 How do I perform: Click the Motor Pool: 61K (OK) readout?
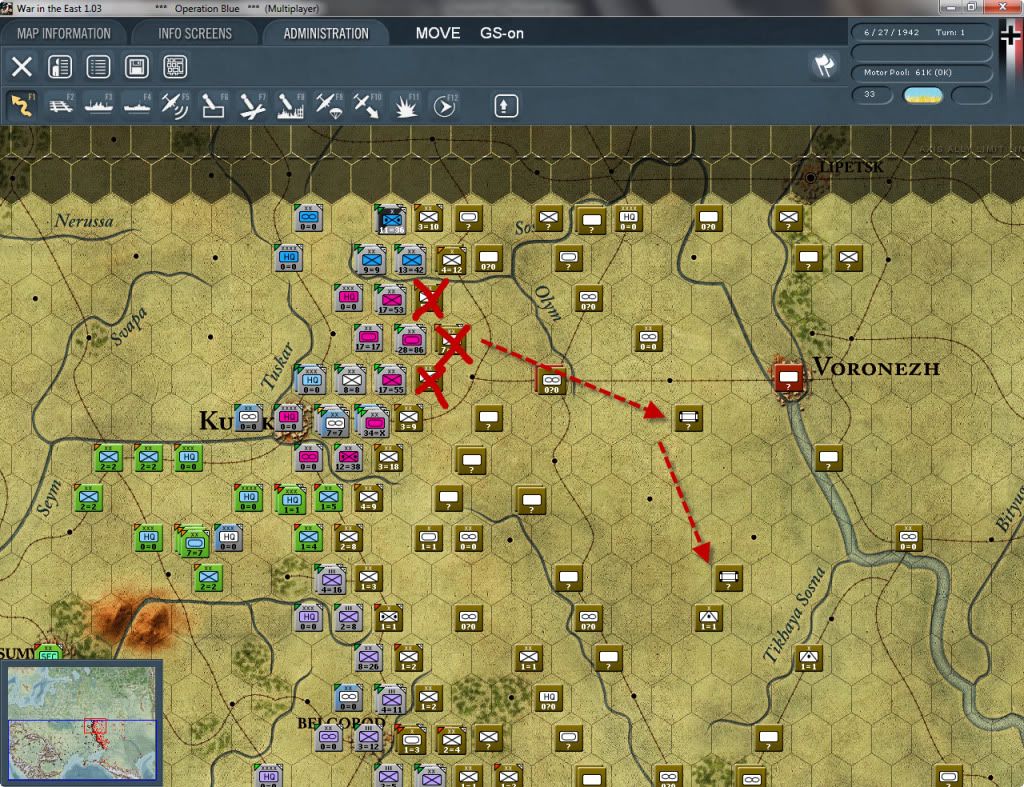908,72
